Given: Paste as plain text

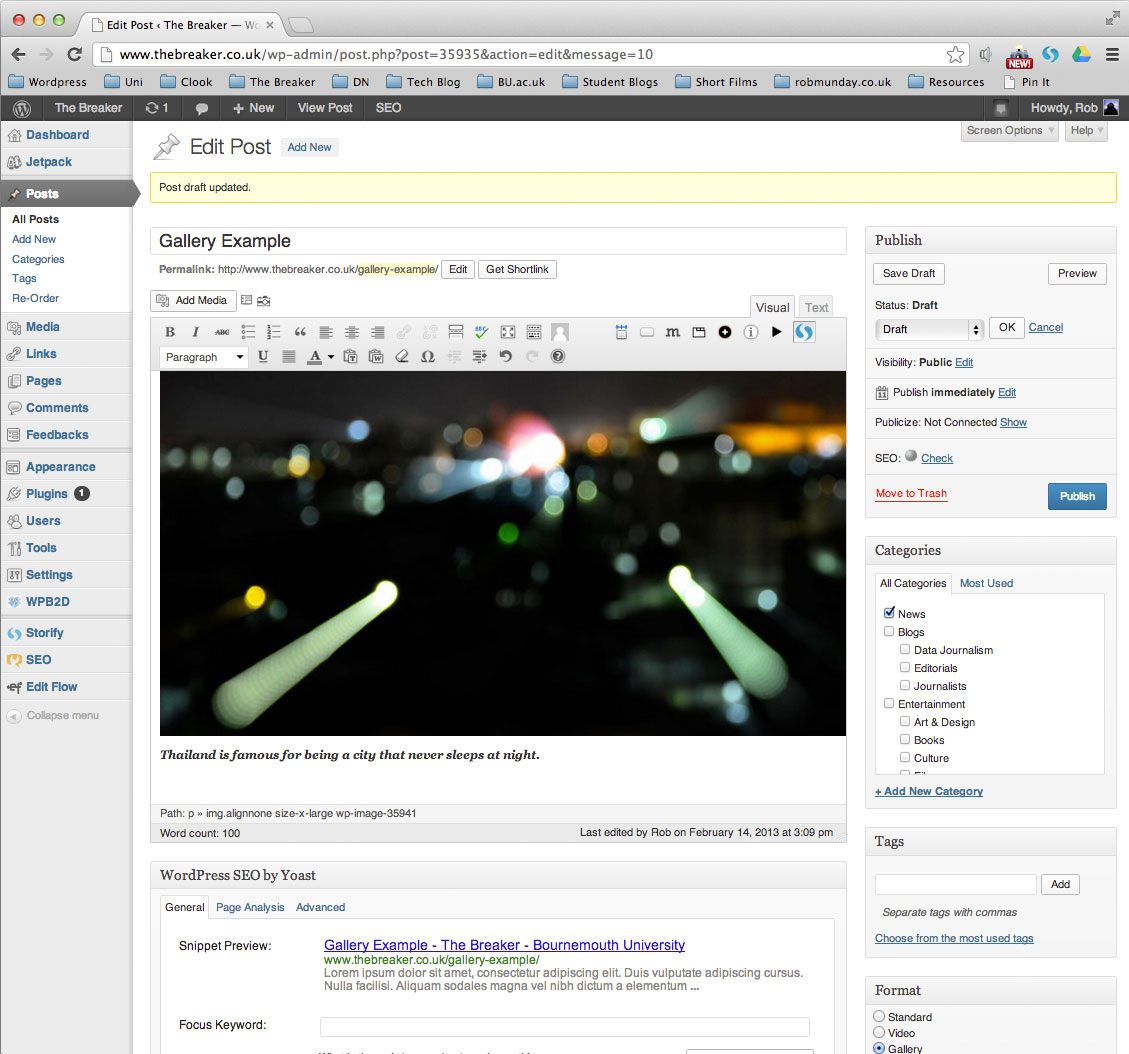Looking at the screenshot, I should pyautogui.click(x=350, y=356).
